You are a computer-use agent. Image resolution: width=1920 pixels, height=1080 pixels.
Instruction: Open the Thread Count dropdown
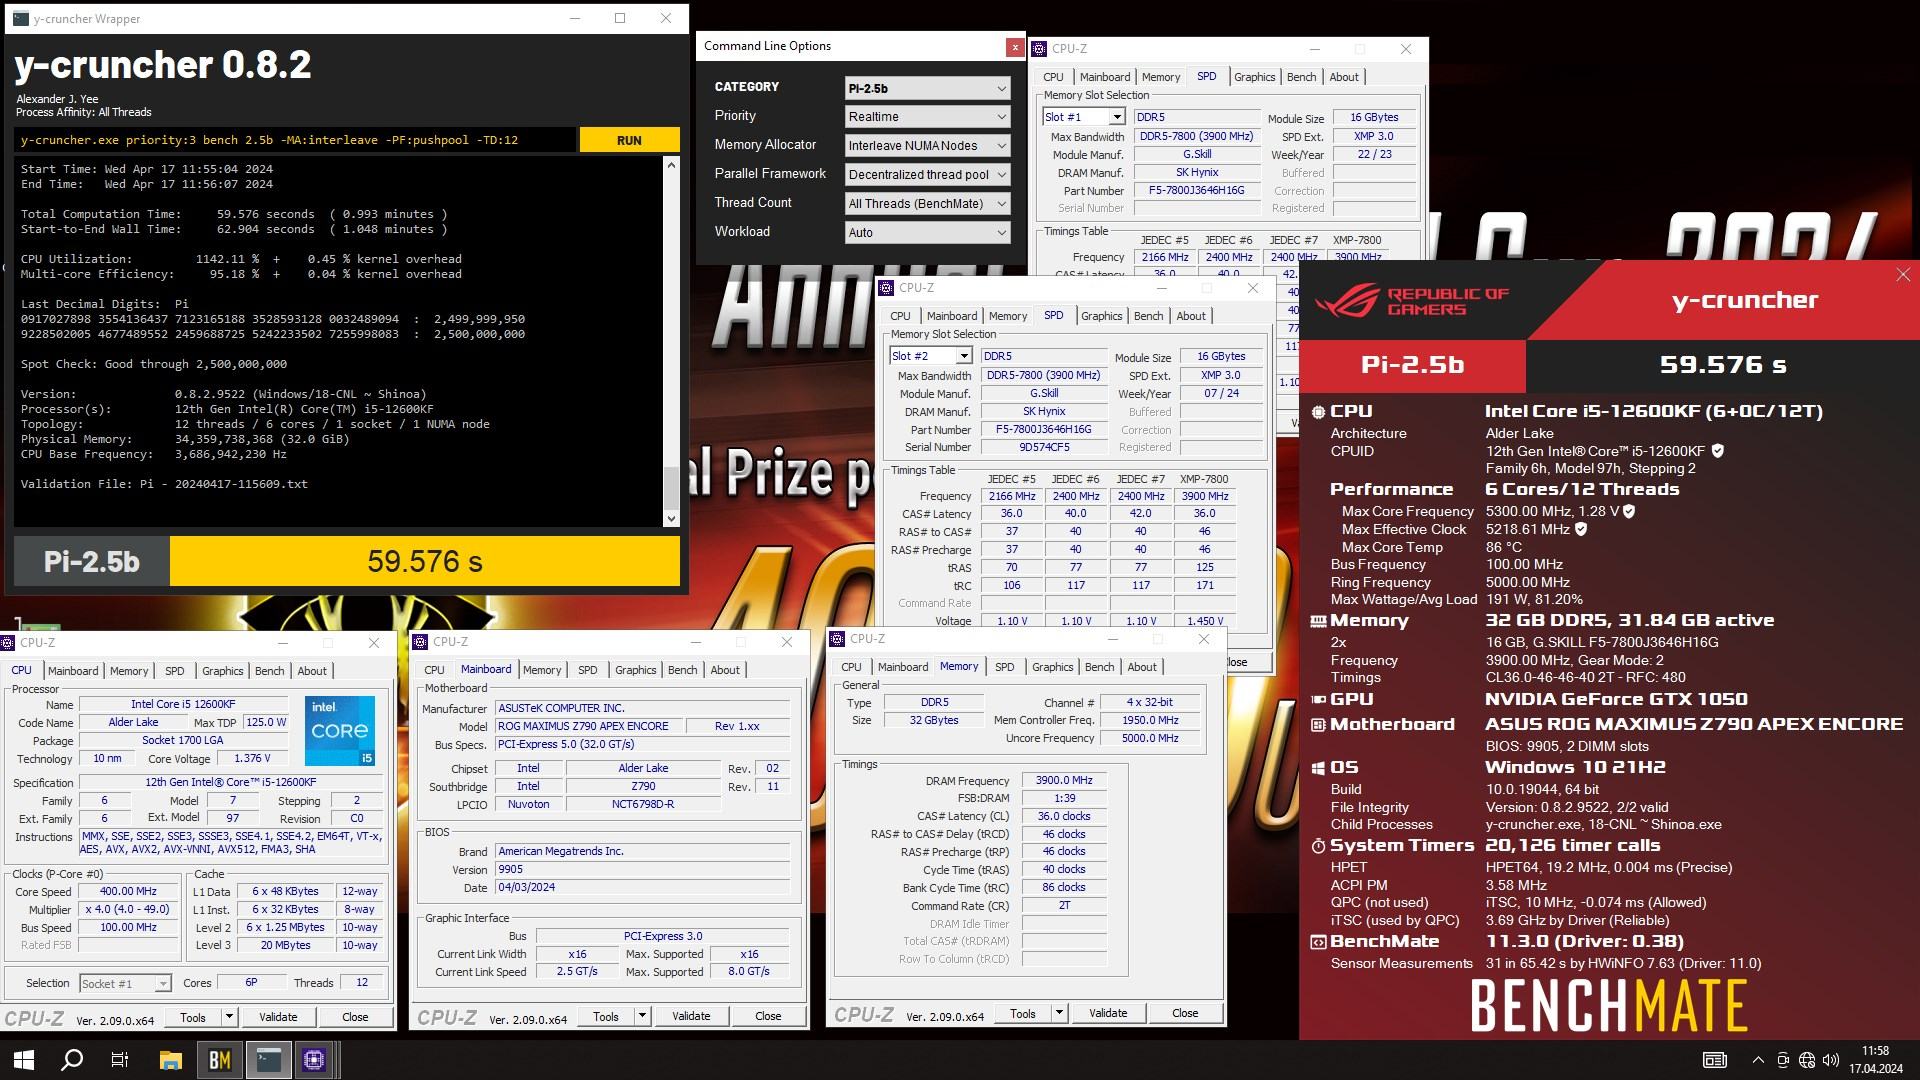click(x=927, y=204)
